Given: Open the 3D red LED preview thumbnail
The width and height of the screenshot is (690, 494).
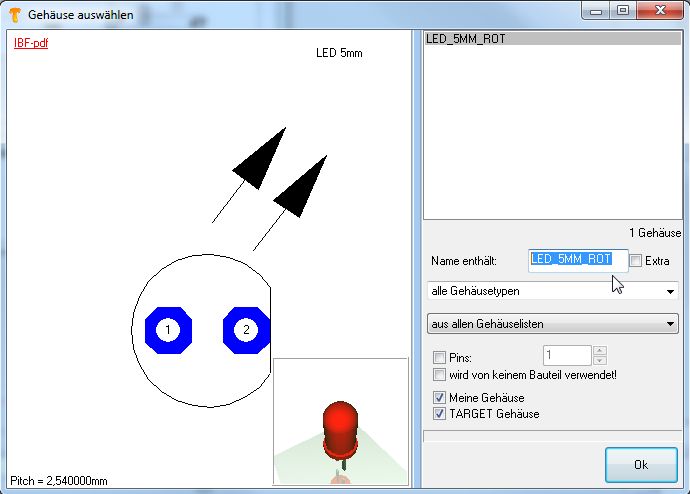Looking at the screenshot, I should (x=341, y=421).
